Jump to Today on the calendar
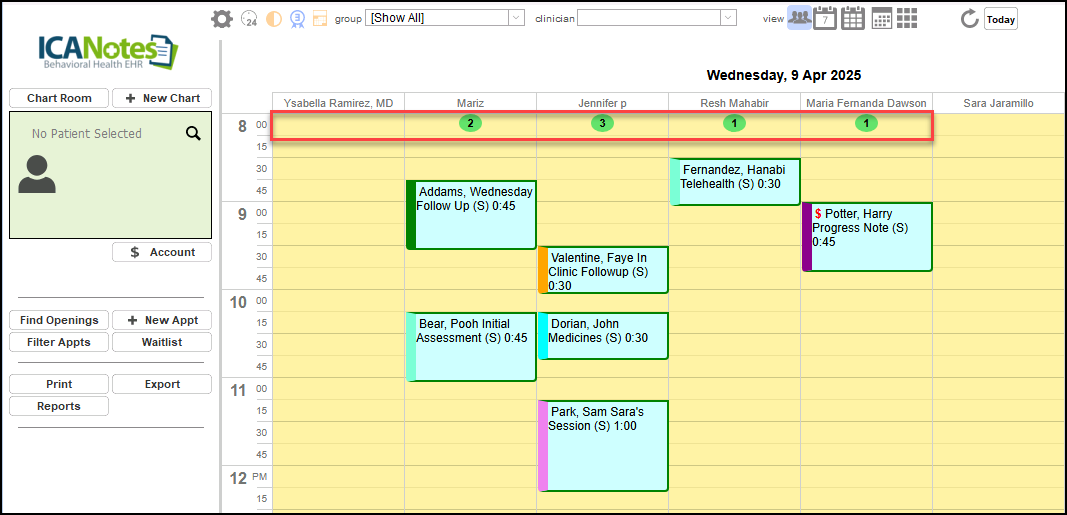Image resolution: width=1067 pixels, height=515 pixels. pyautogui.click(x=1001, y=19)
